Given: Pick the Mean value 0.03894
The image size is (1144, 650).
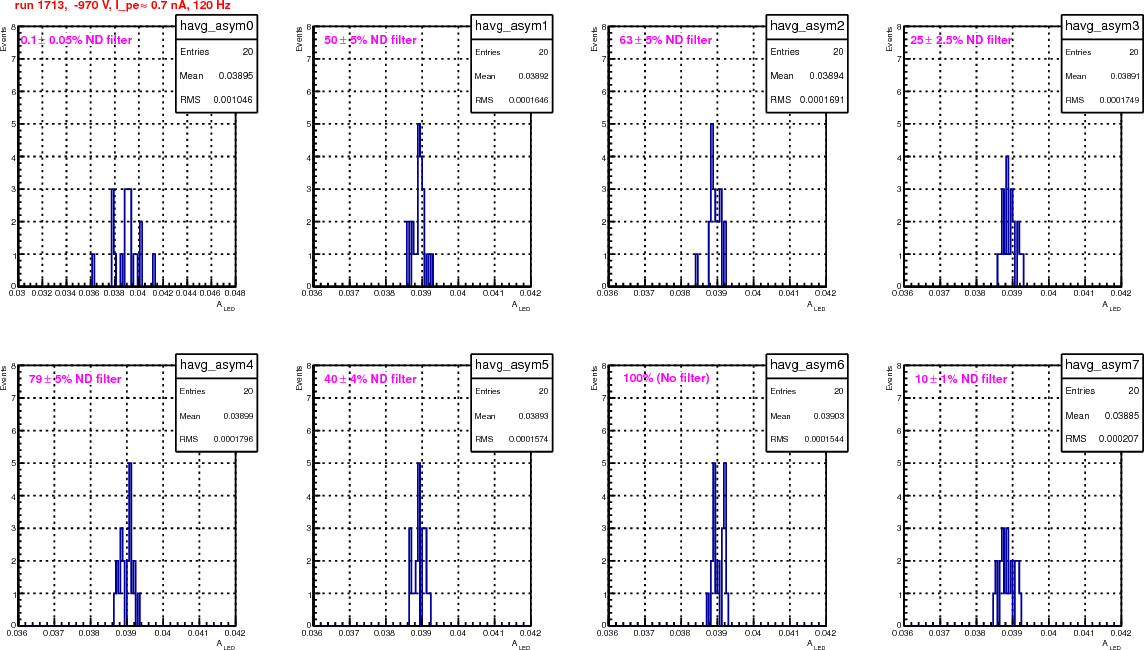Looking at the screenshot, I should [x=826, y=76].
